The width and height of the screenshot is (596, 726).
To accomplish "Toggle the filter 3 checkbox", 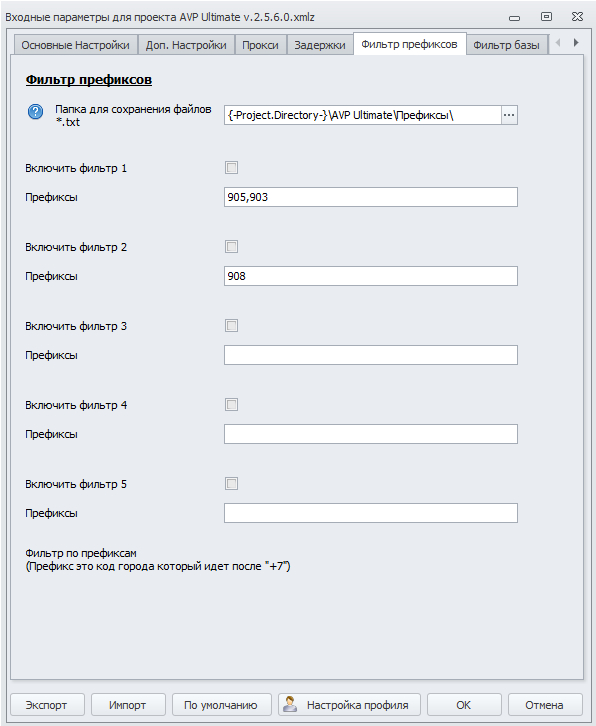I will 232,325.
